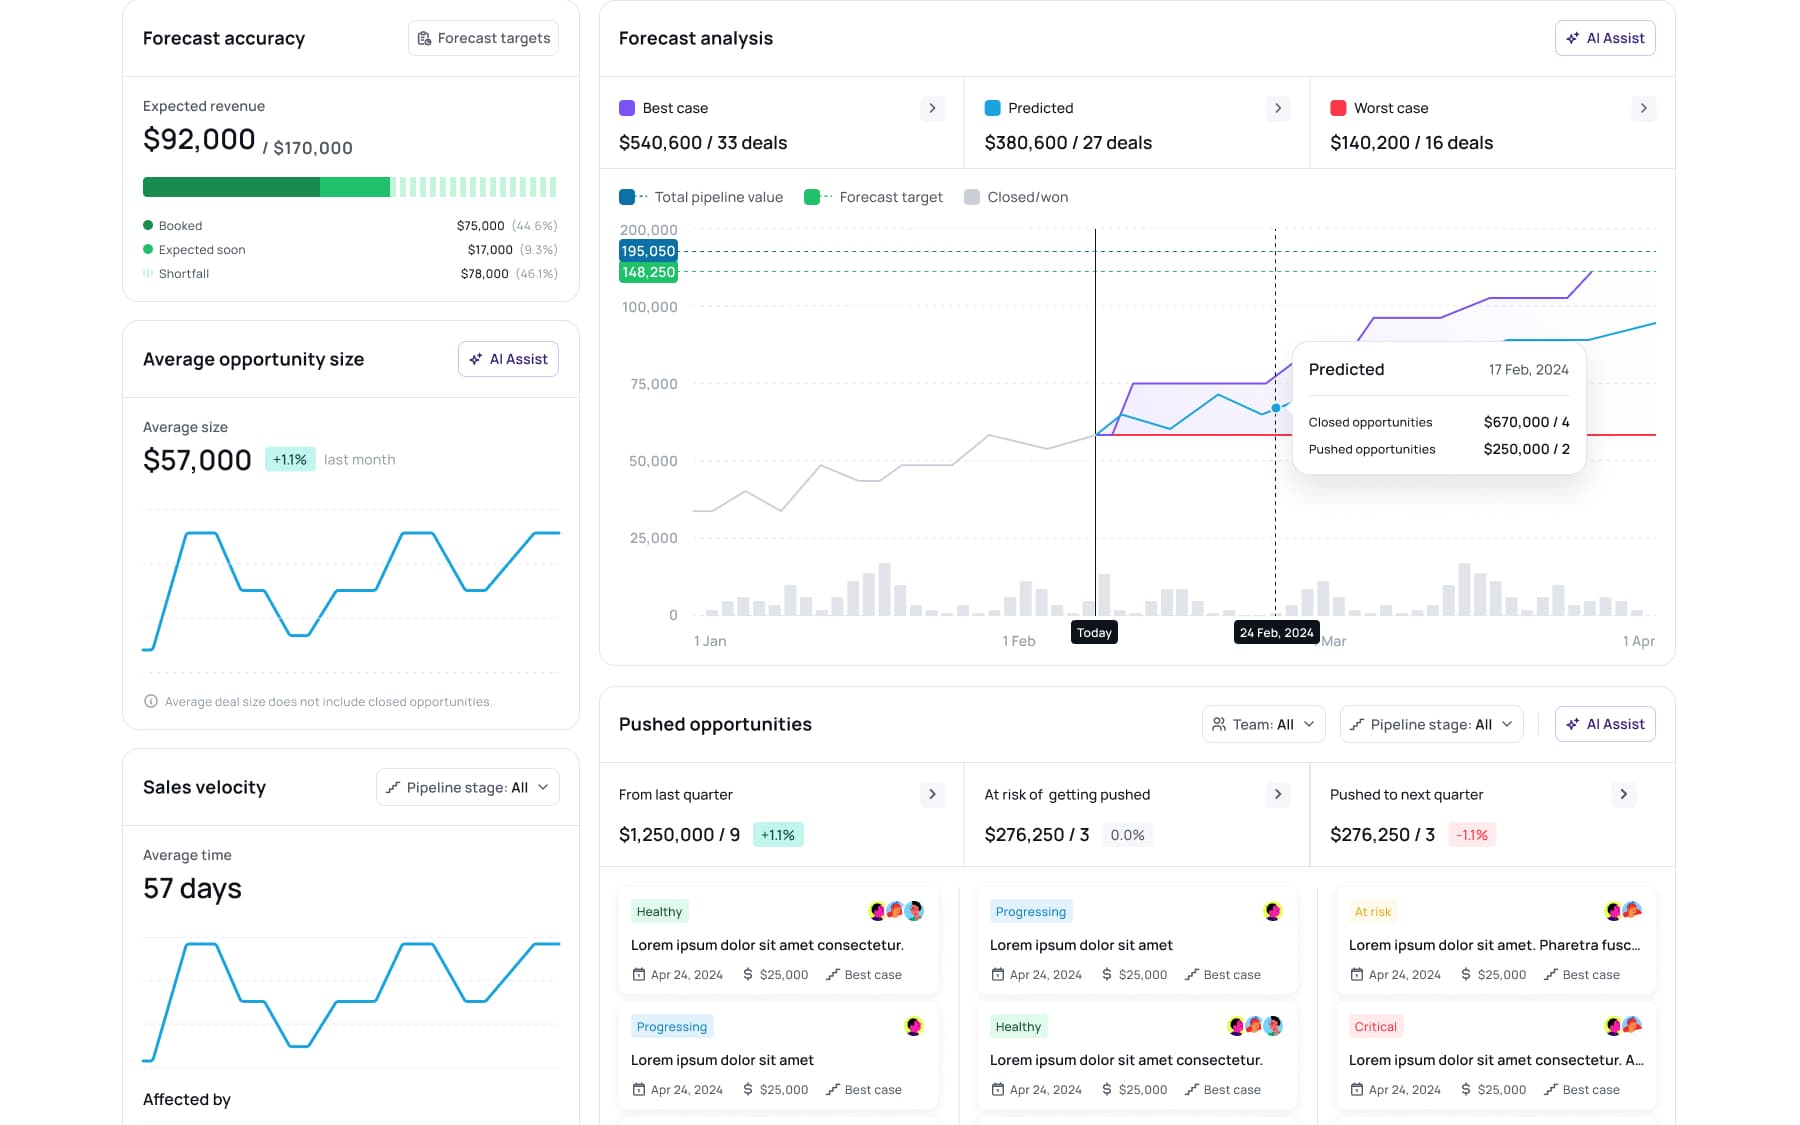
Task: Click the Best case trend icon on the Critical card
Action: 1553,1089
